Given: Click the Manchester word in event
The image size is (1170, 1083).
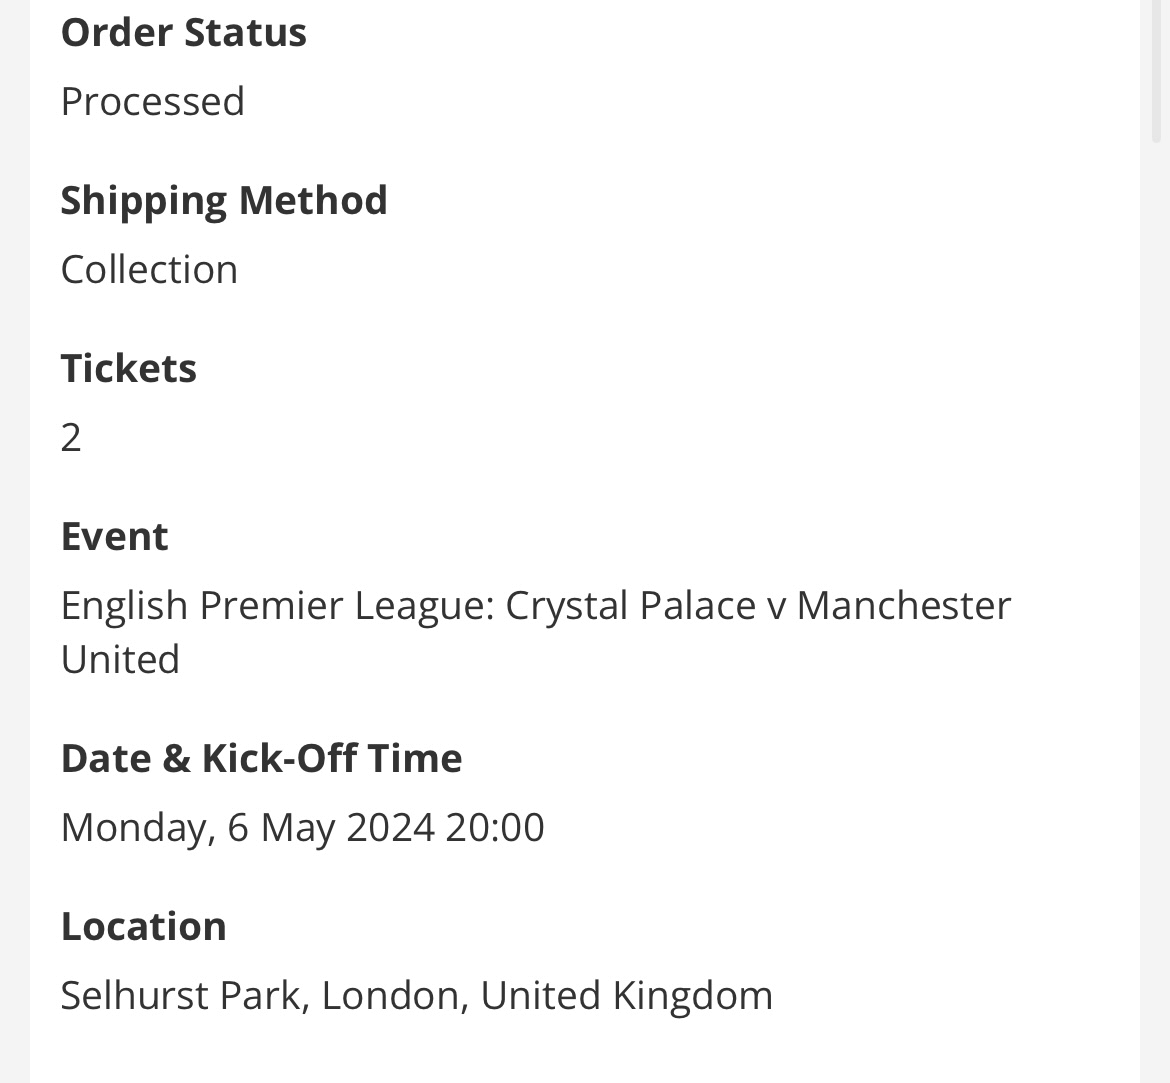Looking at the screenshot, I should pos(904,605).
